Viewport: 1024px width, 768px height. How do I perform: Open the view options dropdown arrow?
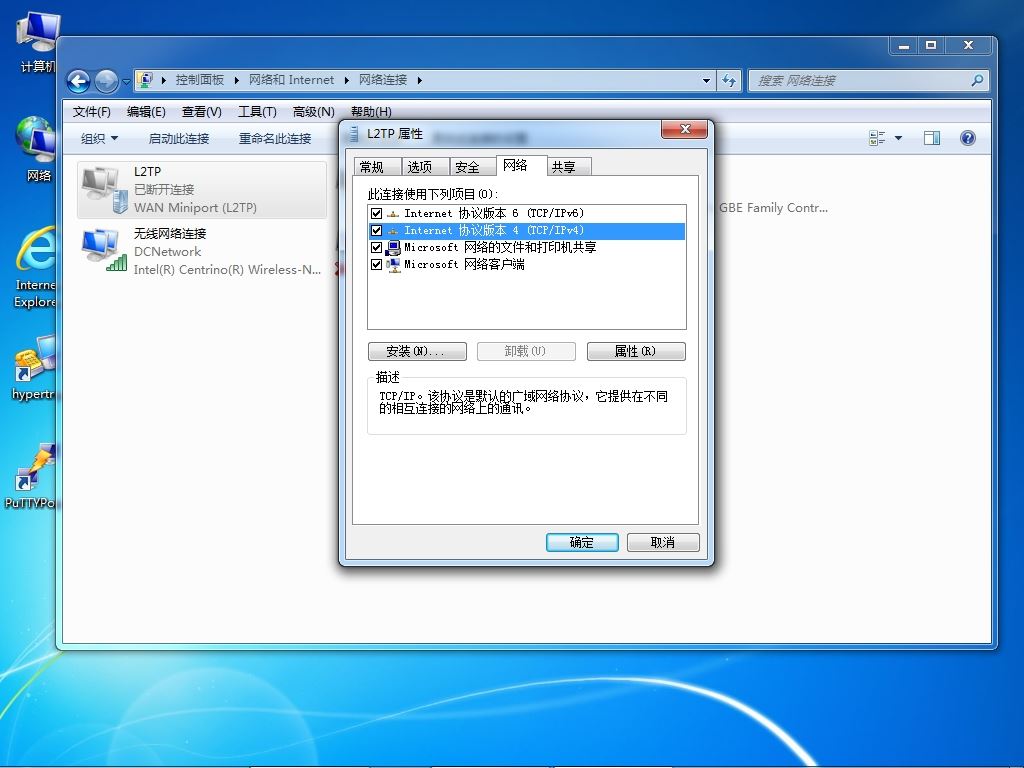898,138
